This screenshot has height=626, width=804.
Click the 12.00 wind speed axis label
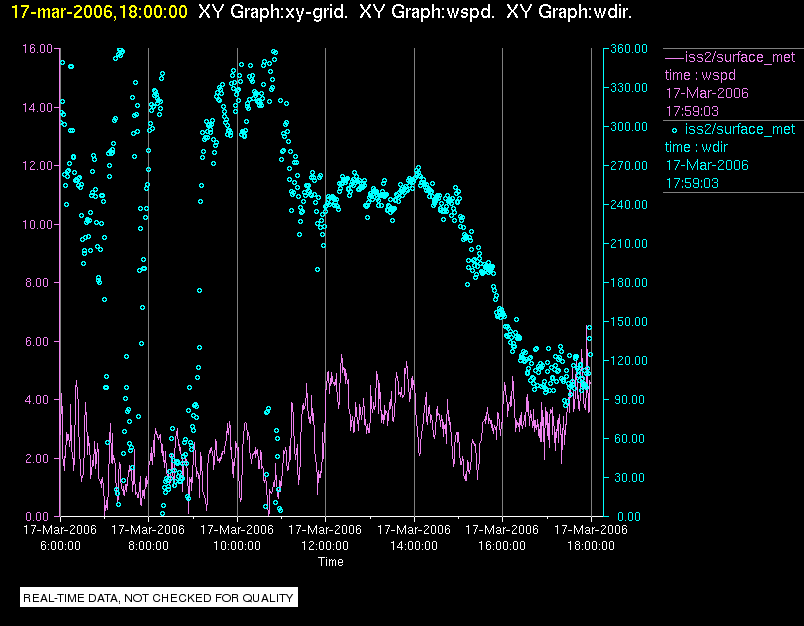tap(37, 166)
